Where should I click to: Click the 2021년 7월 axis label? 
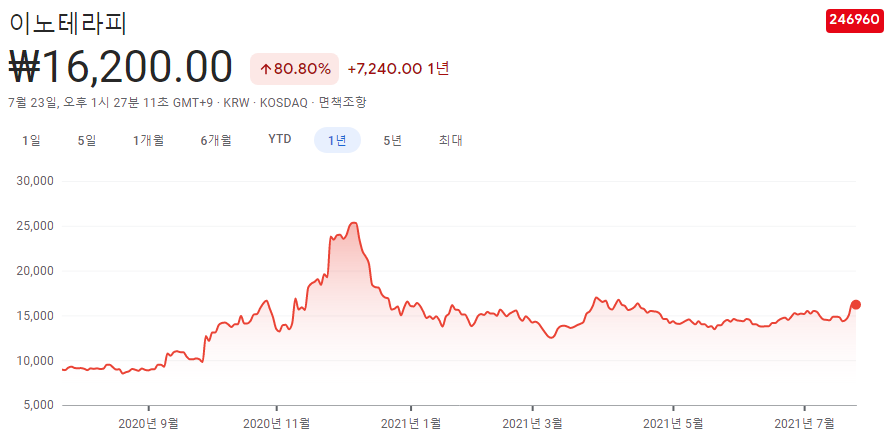[x=804, y=424]
